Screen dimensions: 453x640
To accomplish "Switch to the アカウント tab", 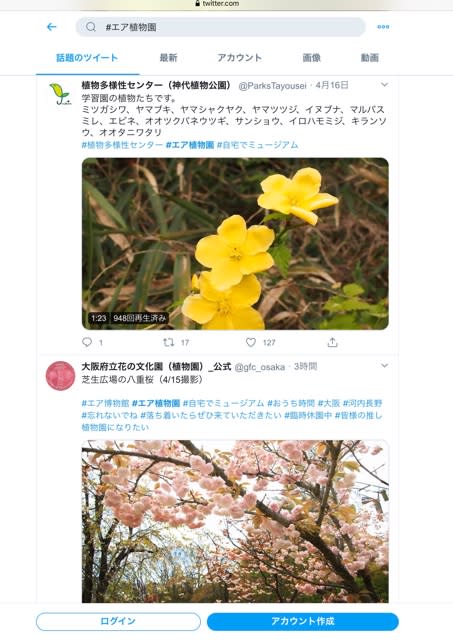I will [240, 58].
